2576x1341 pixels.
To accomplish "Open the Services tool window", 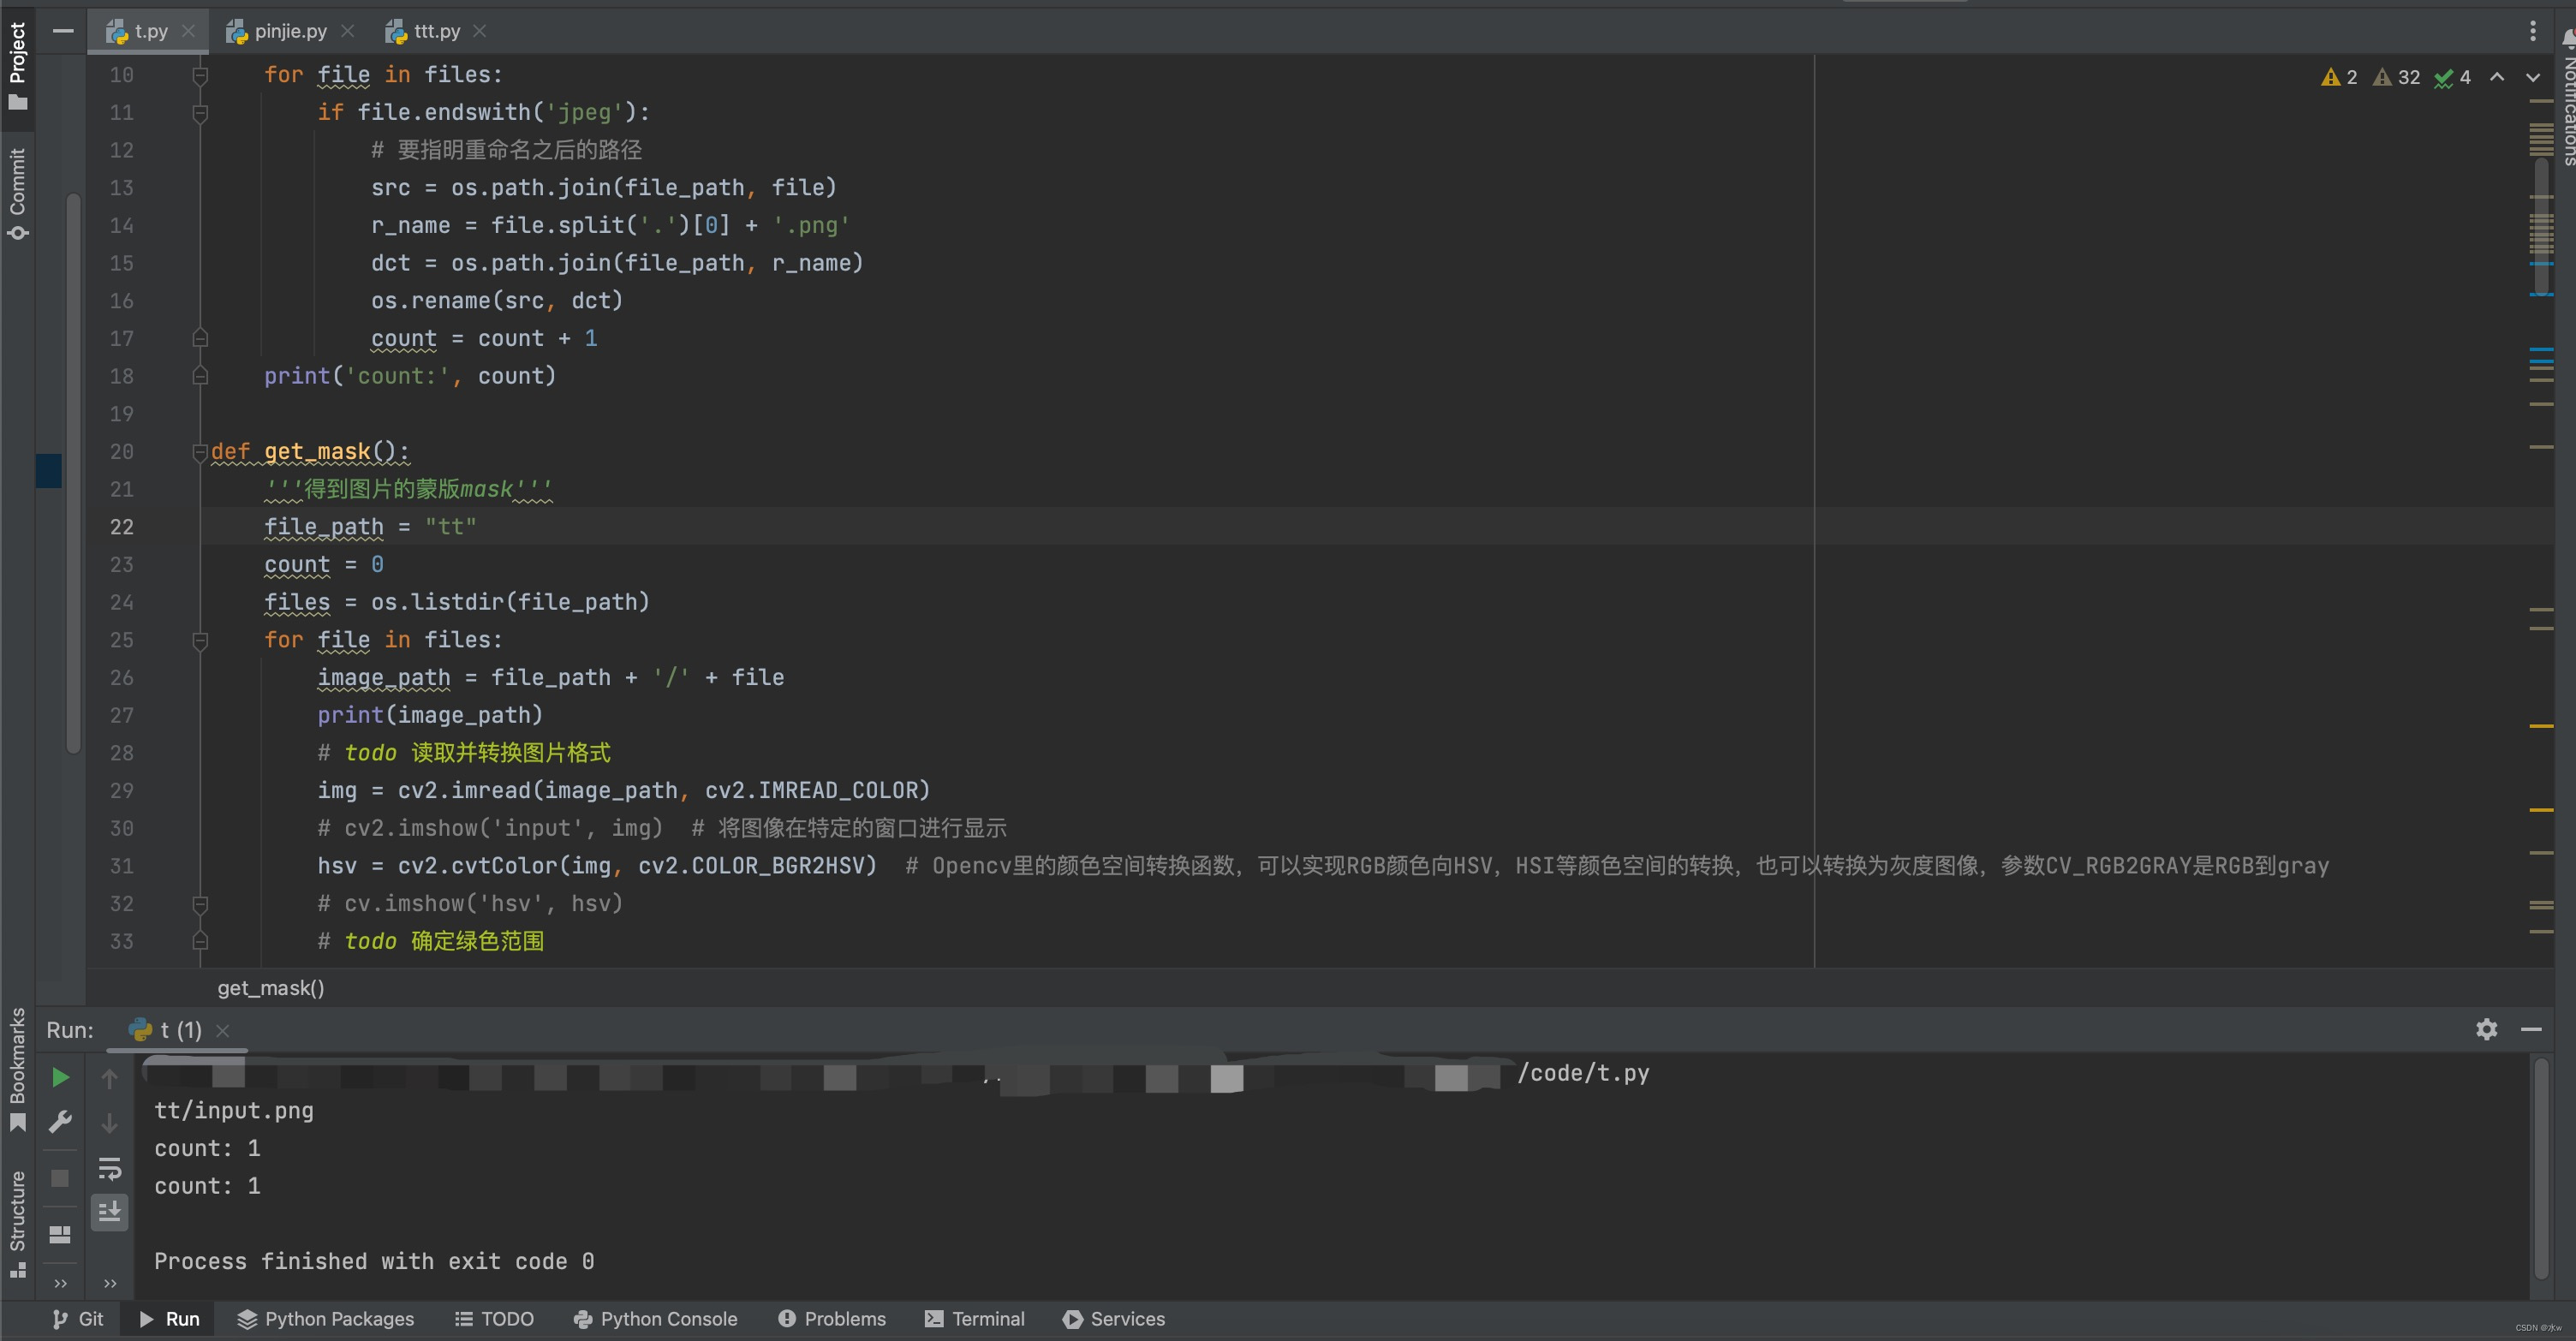I will tap(1114, 1319).
